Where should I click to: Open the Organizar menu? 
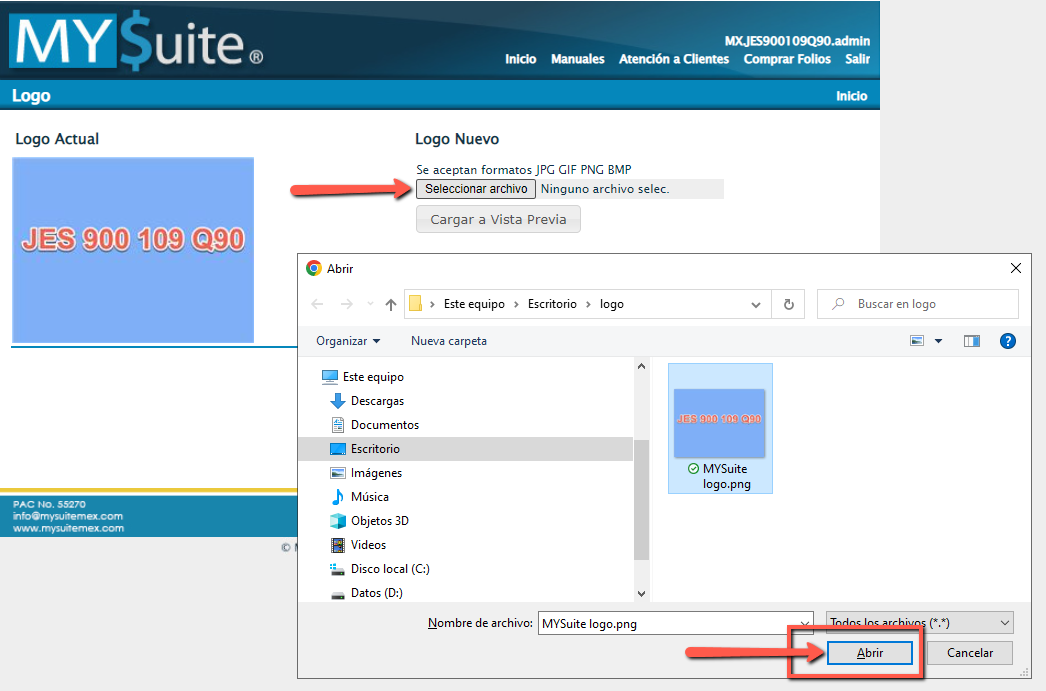[348, 341]
